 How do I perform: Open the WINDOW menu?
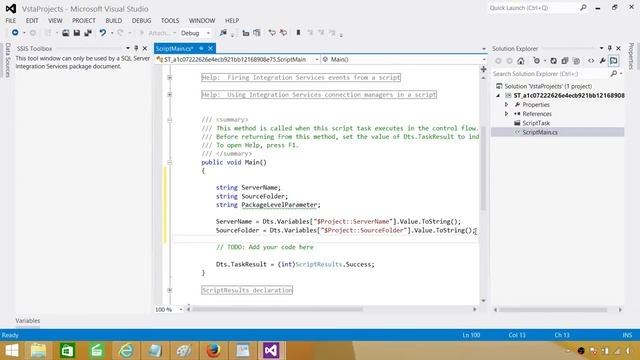[x=202, y=20]
